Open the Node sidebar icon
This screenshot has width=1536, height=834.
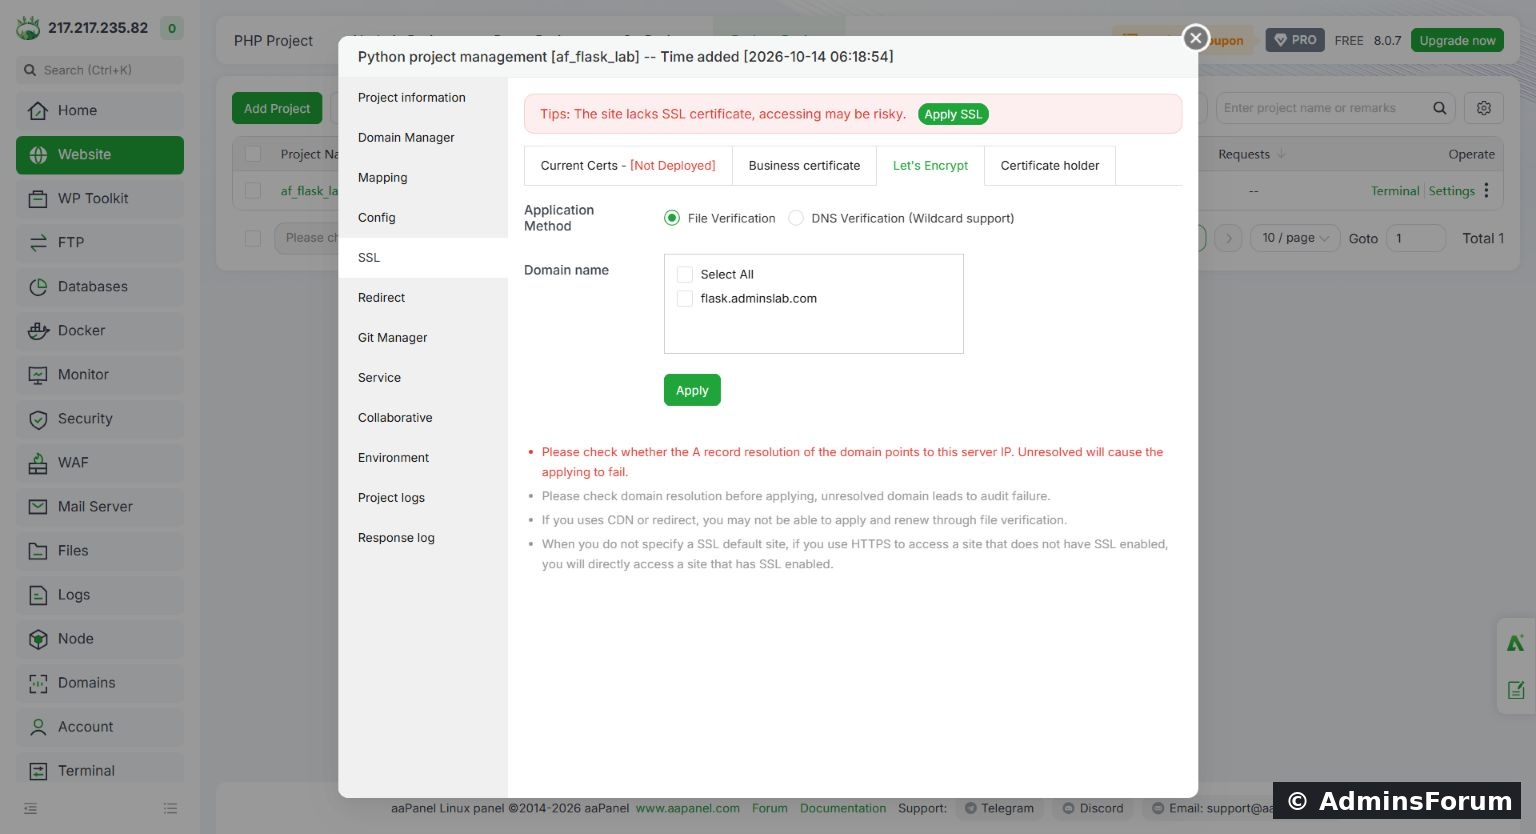pos(38,638)
